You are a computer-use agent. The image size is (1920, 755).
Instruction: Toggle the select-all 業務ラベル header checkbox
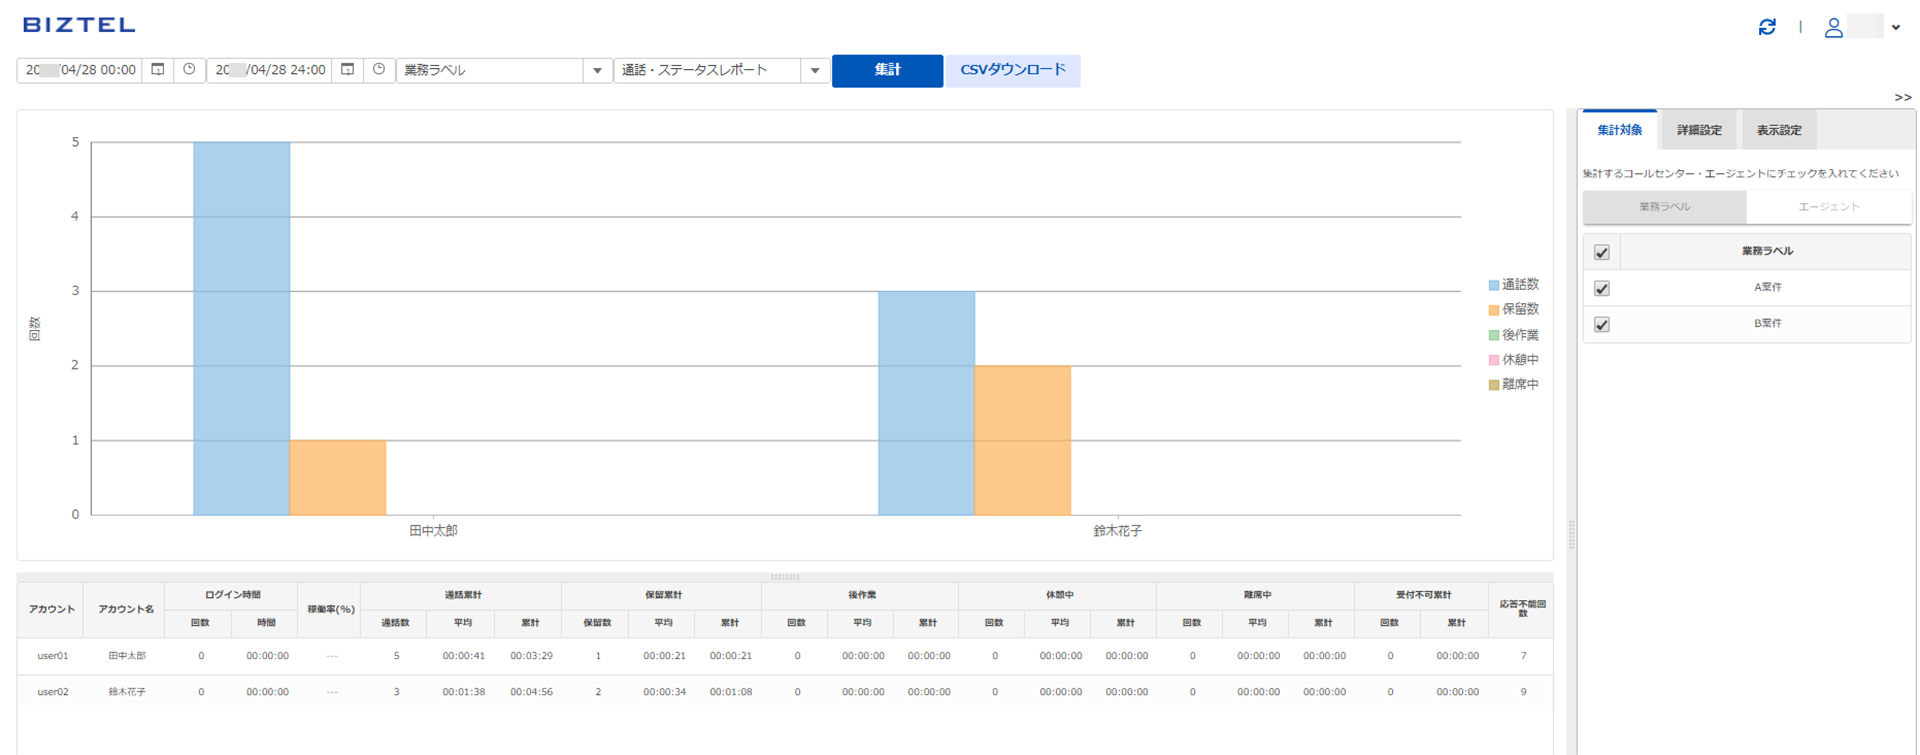(1602, 252)
